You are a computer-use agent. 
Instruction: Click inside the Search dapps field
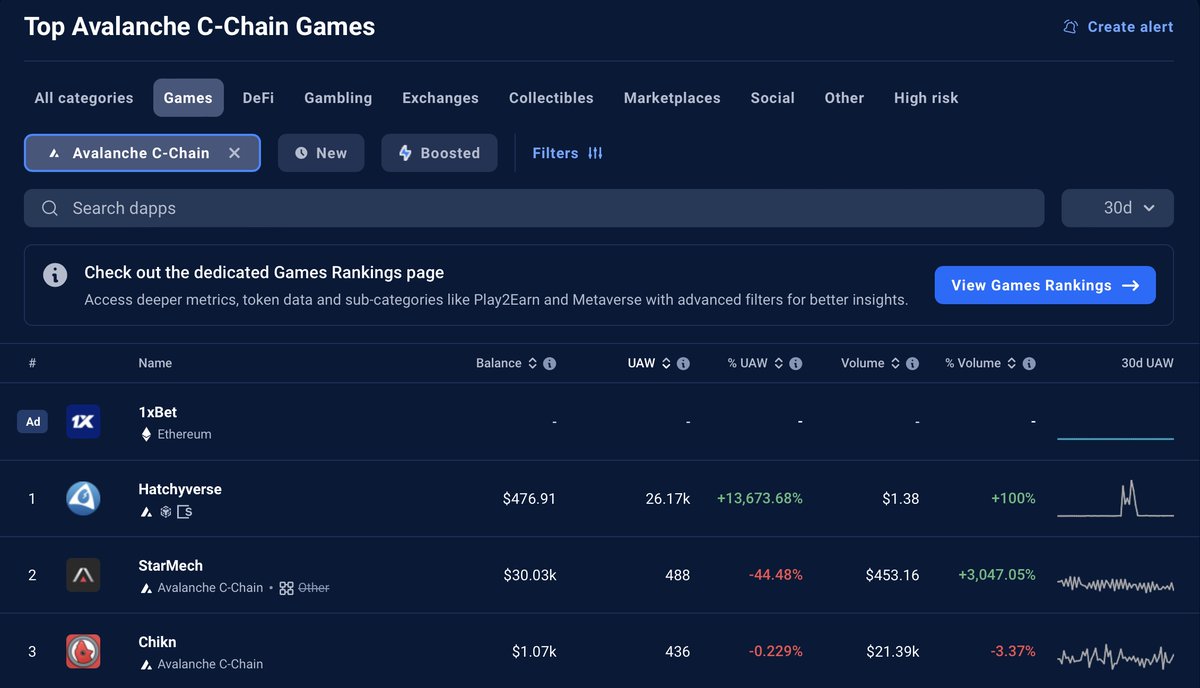[400, 207]
